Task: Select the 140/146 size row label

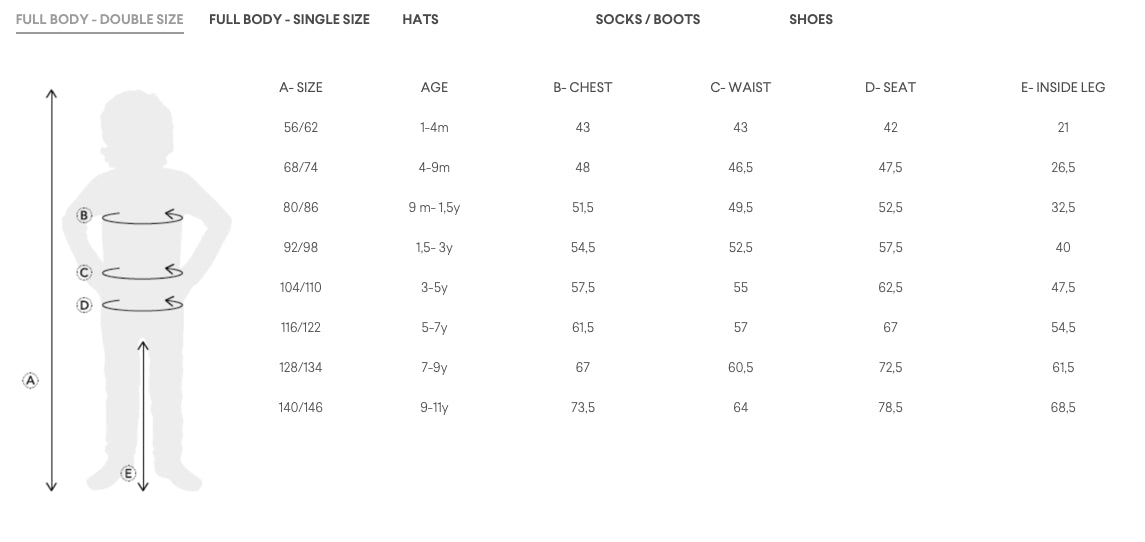Action: (300, 407)
